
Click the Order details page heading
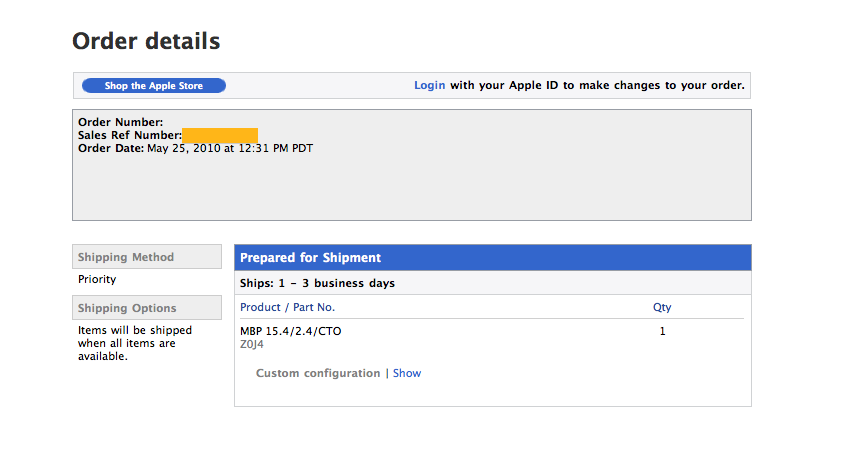(x=146, y=41)
